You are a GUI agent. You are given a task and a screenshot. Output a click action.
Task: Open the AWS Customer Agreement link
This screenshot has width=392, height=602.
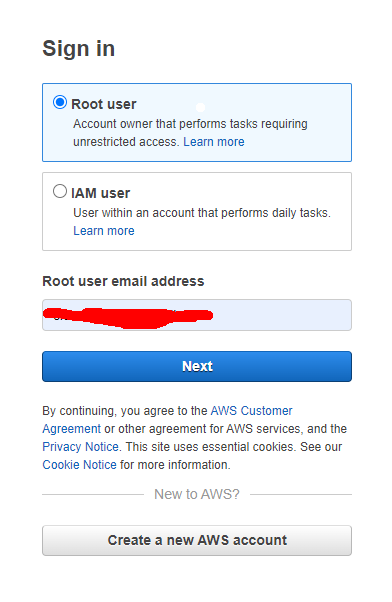tap(251, 411)
